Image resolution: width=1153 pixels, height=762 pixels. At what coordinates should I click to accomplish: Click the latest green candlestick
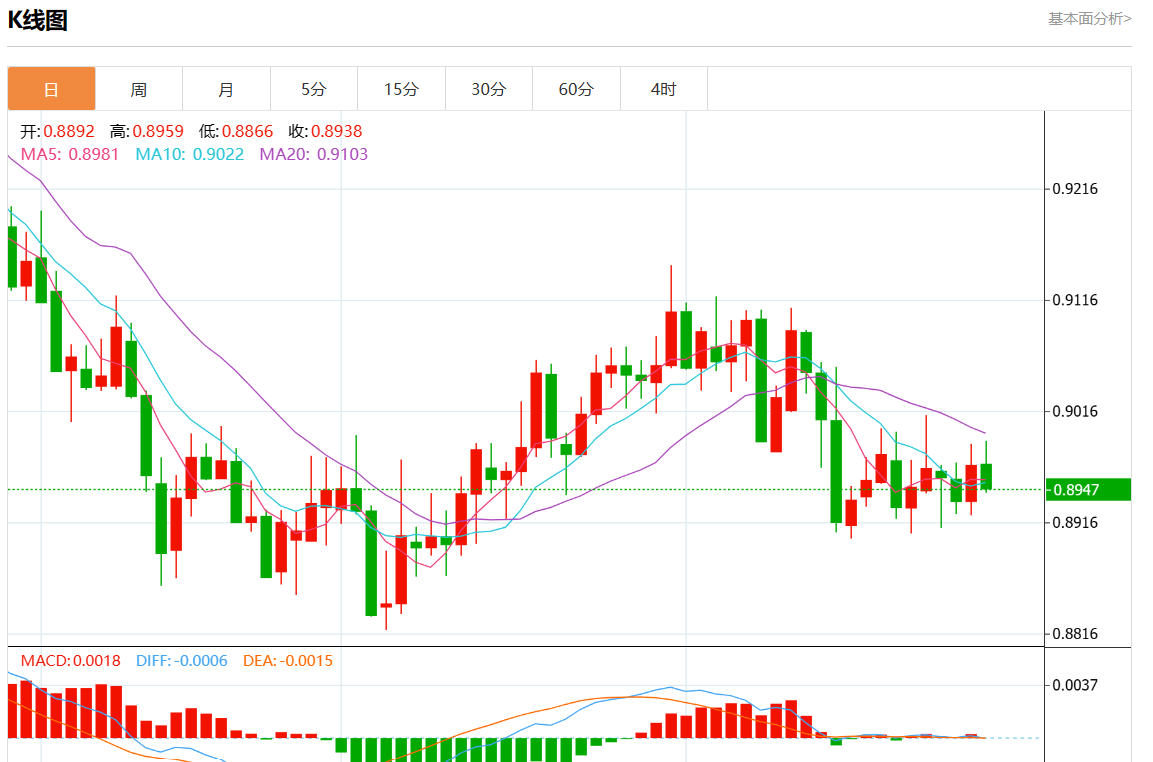tap(986, 477)
